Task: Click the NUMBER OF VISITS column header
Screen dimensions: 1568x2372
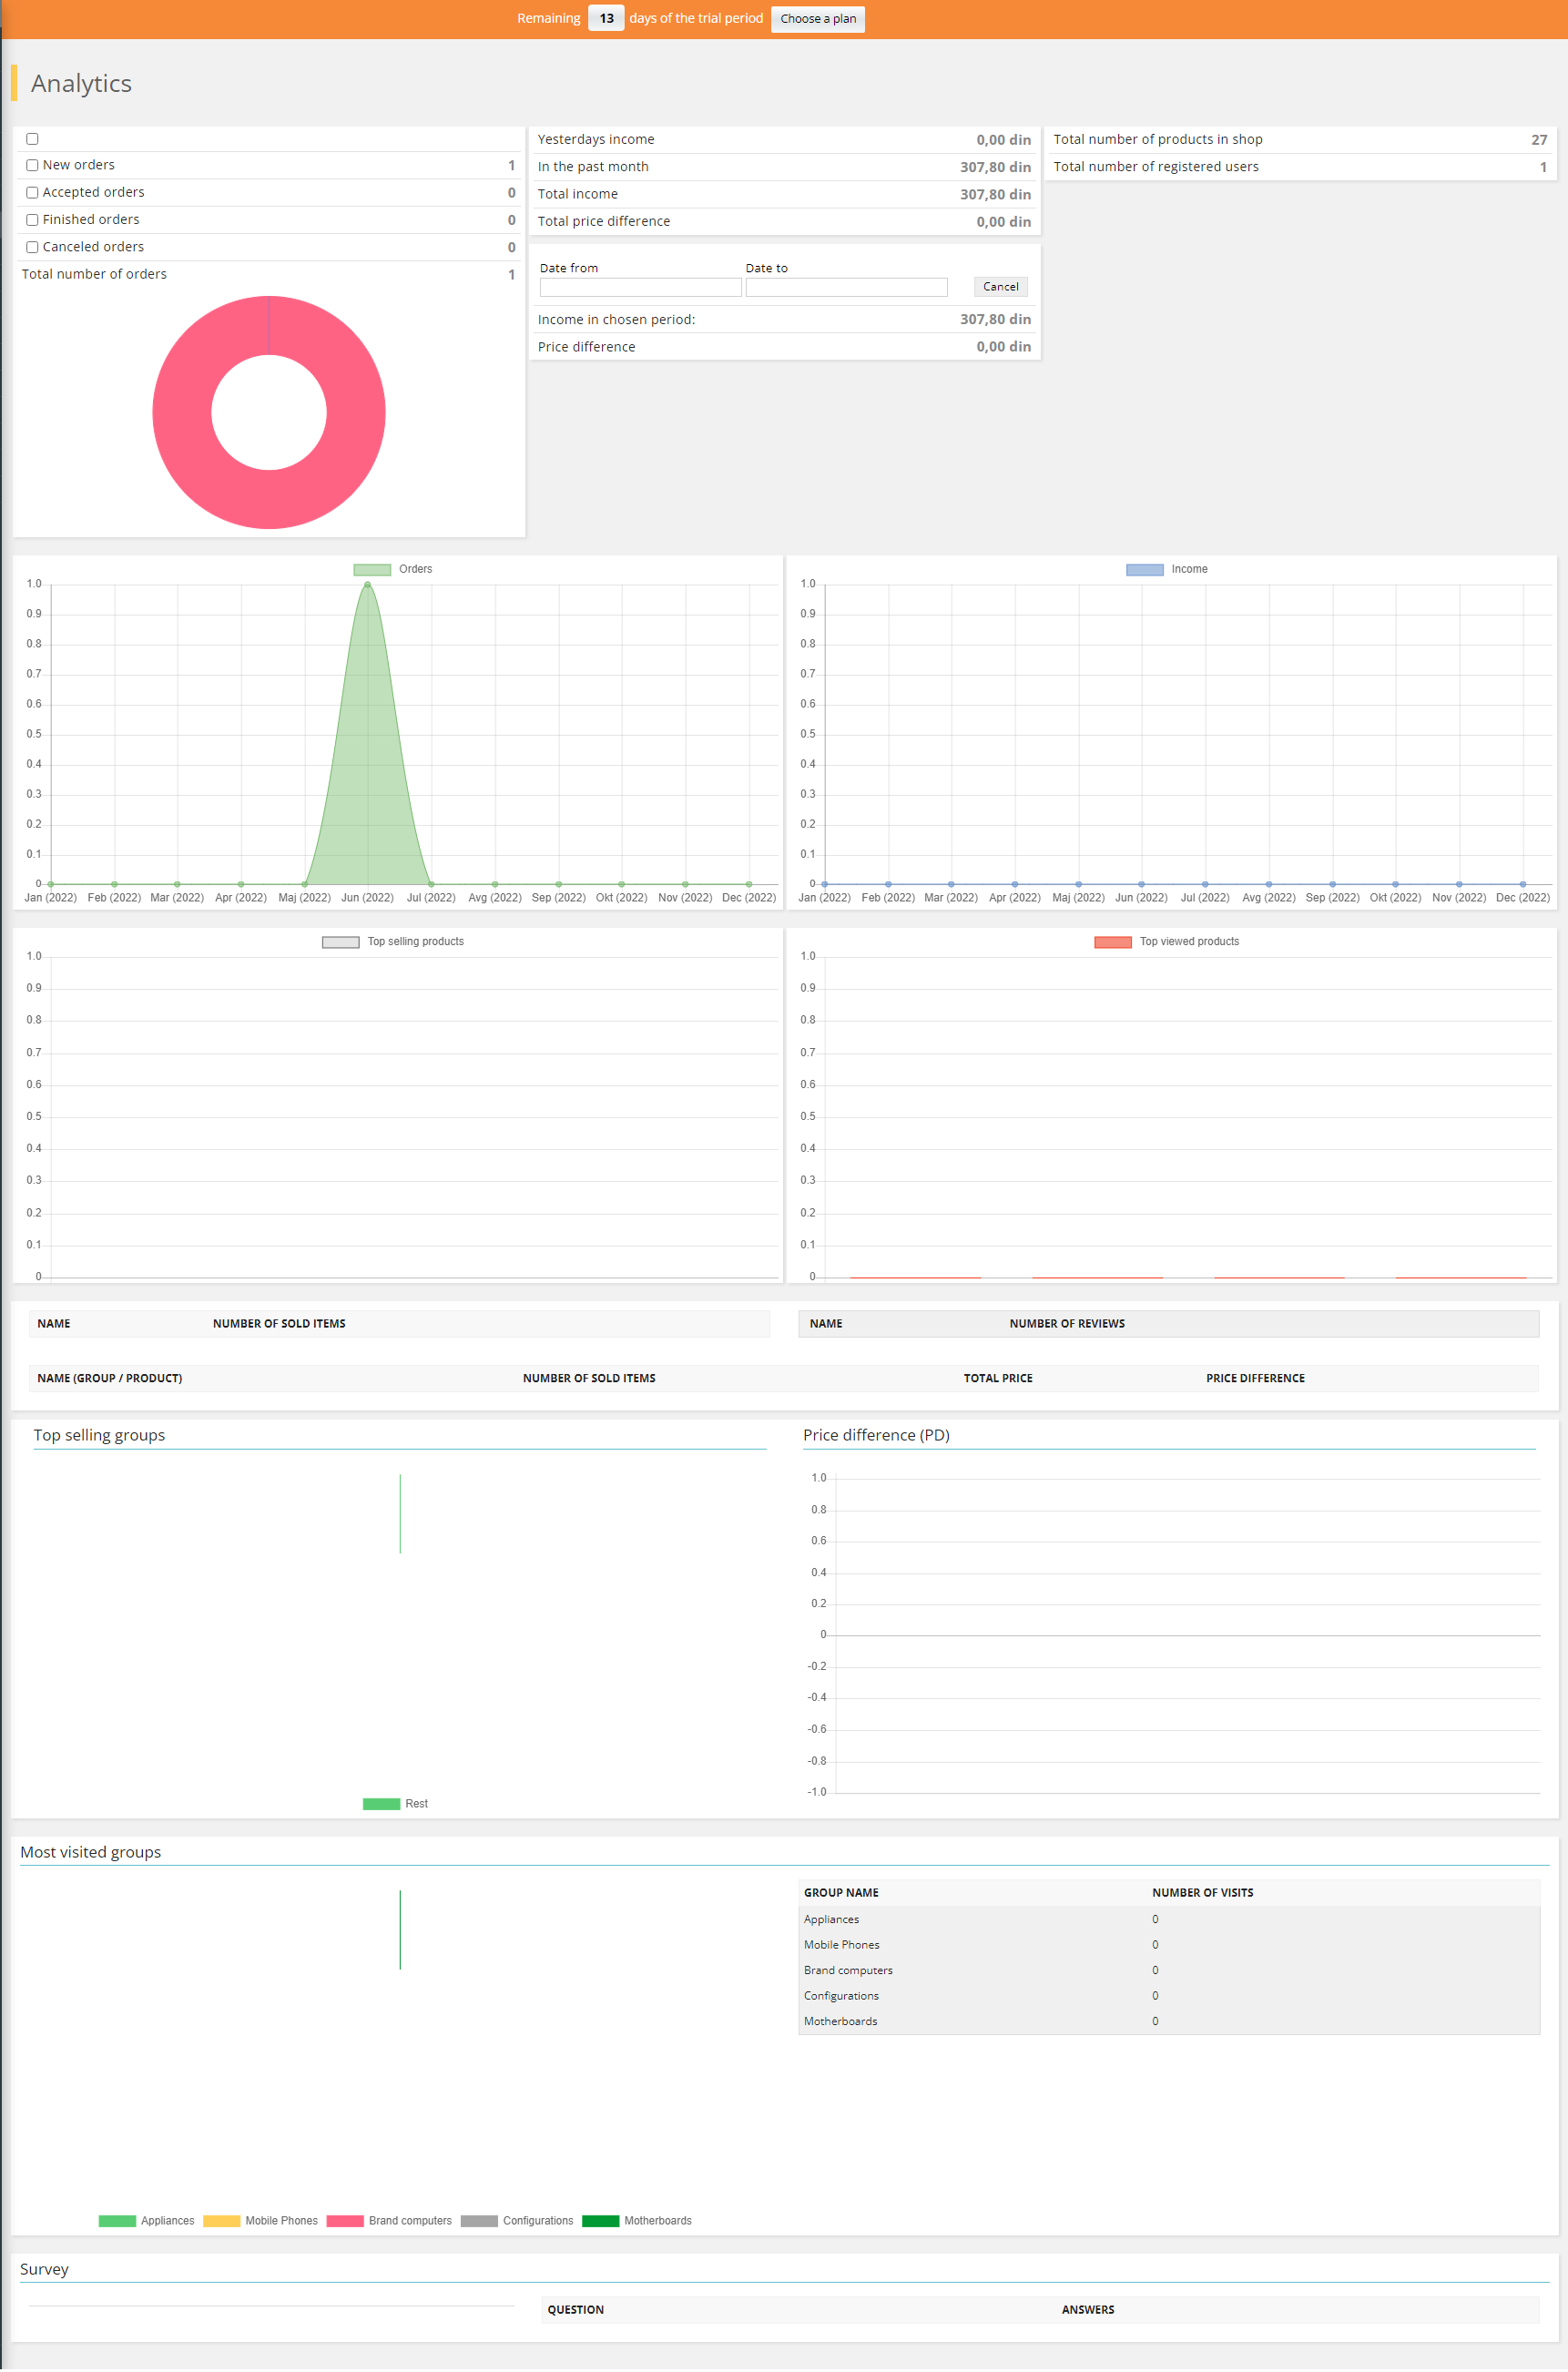Action: coord(1202,1893)
